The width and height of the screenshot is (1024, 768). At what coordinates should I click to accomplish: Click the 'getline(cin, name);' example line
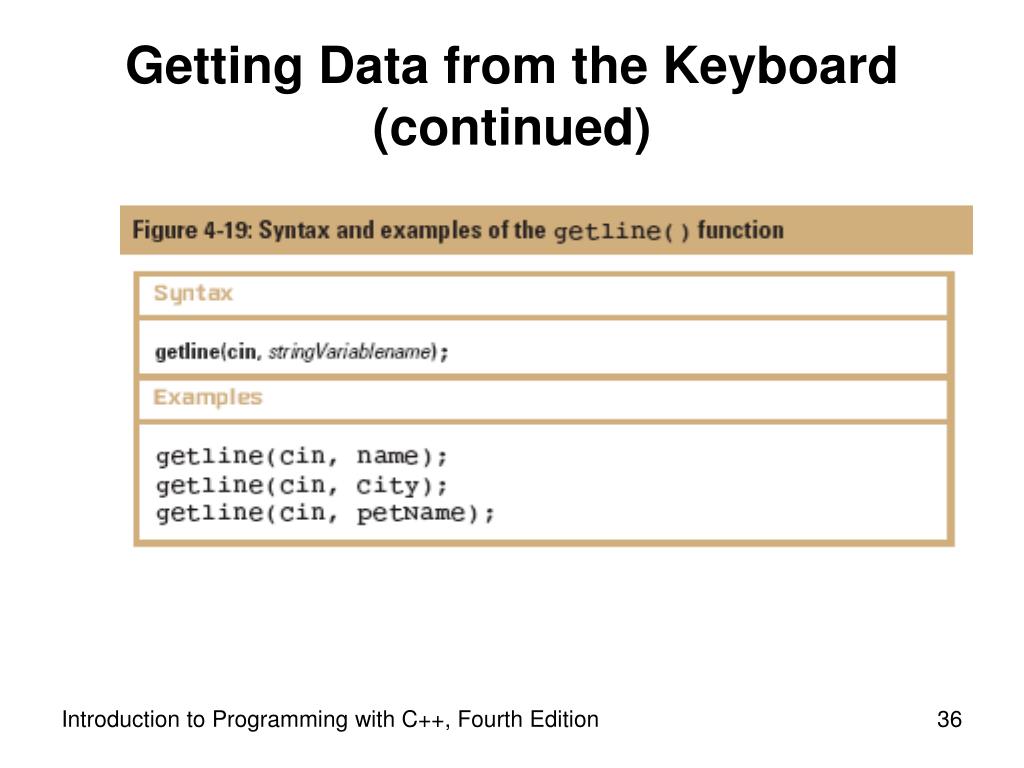coord(301,456)
